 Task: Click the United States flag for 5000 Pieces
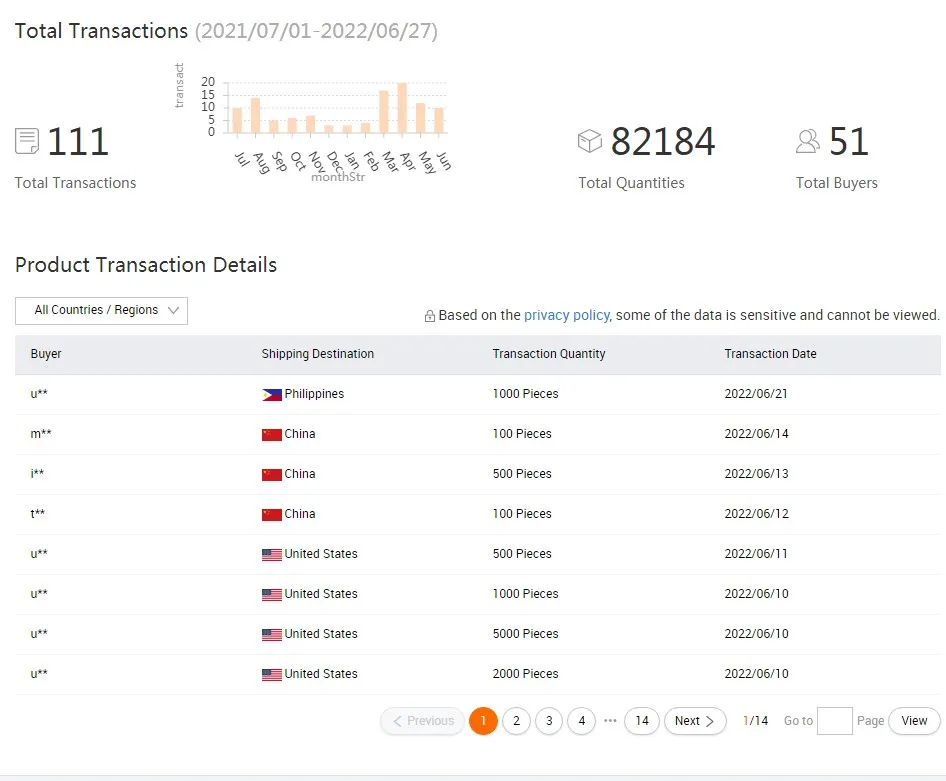pyautogui.click(x=271, y=635)
